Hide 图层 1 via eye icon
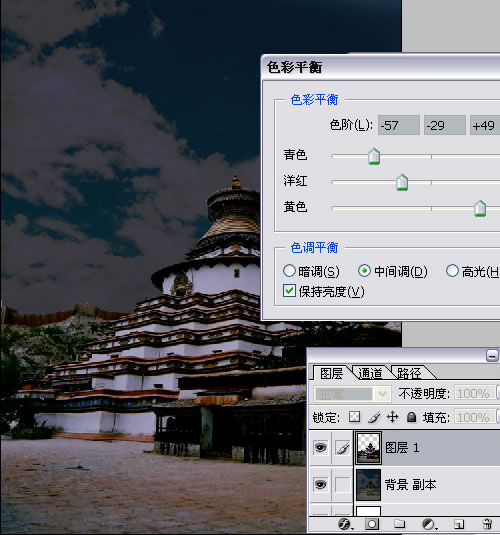The height and width of the screenshot is (535, 500). pyautogui.click(x=320, y=447)
